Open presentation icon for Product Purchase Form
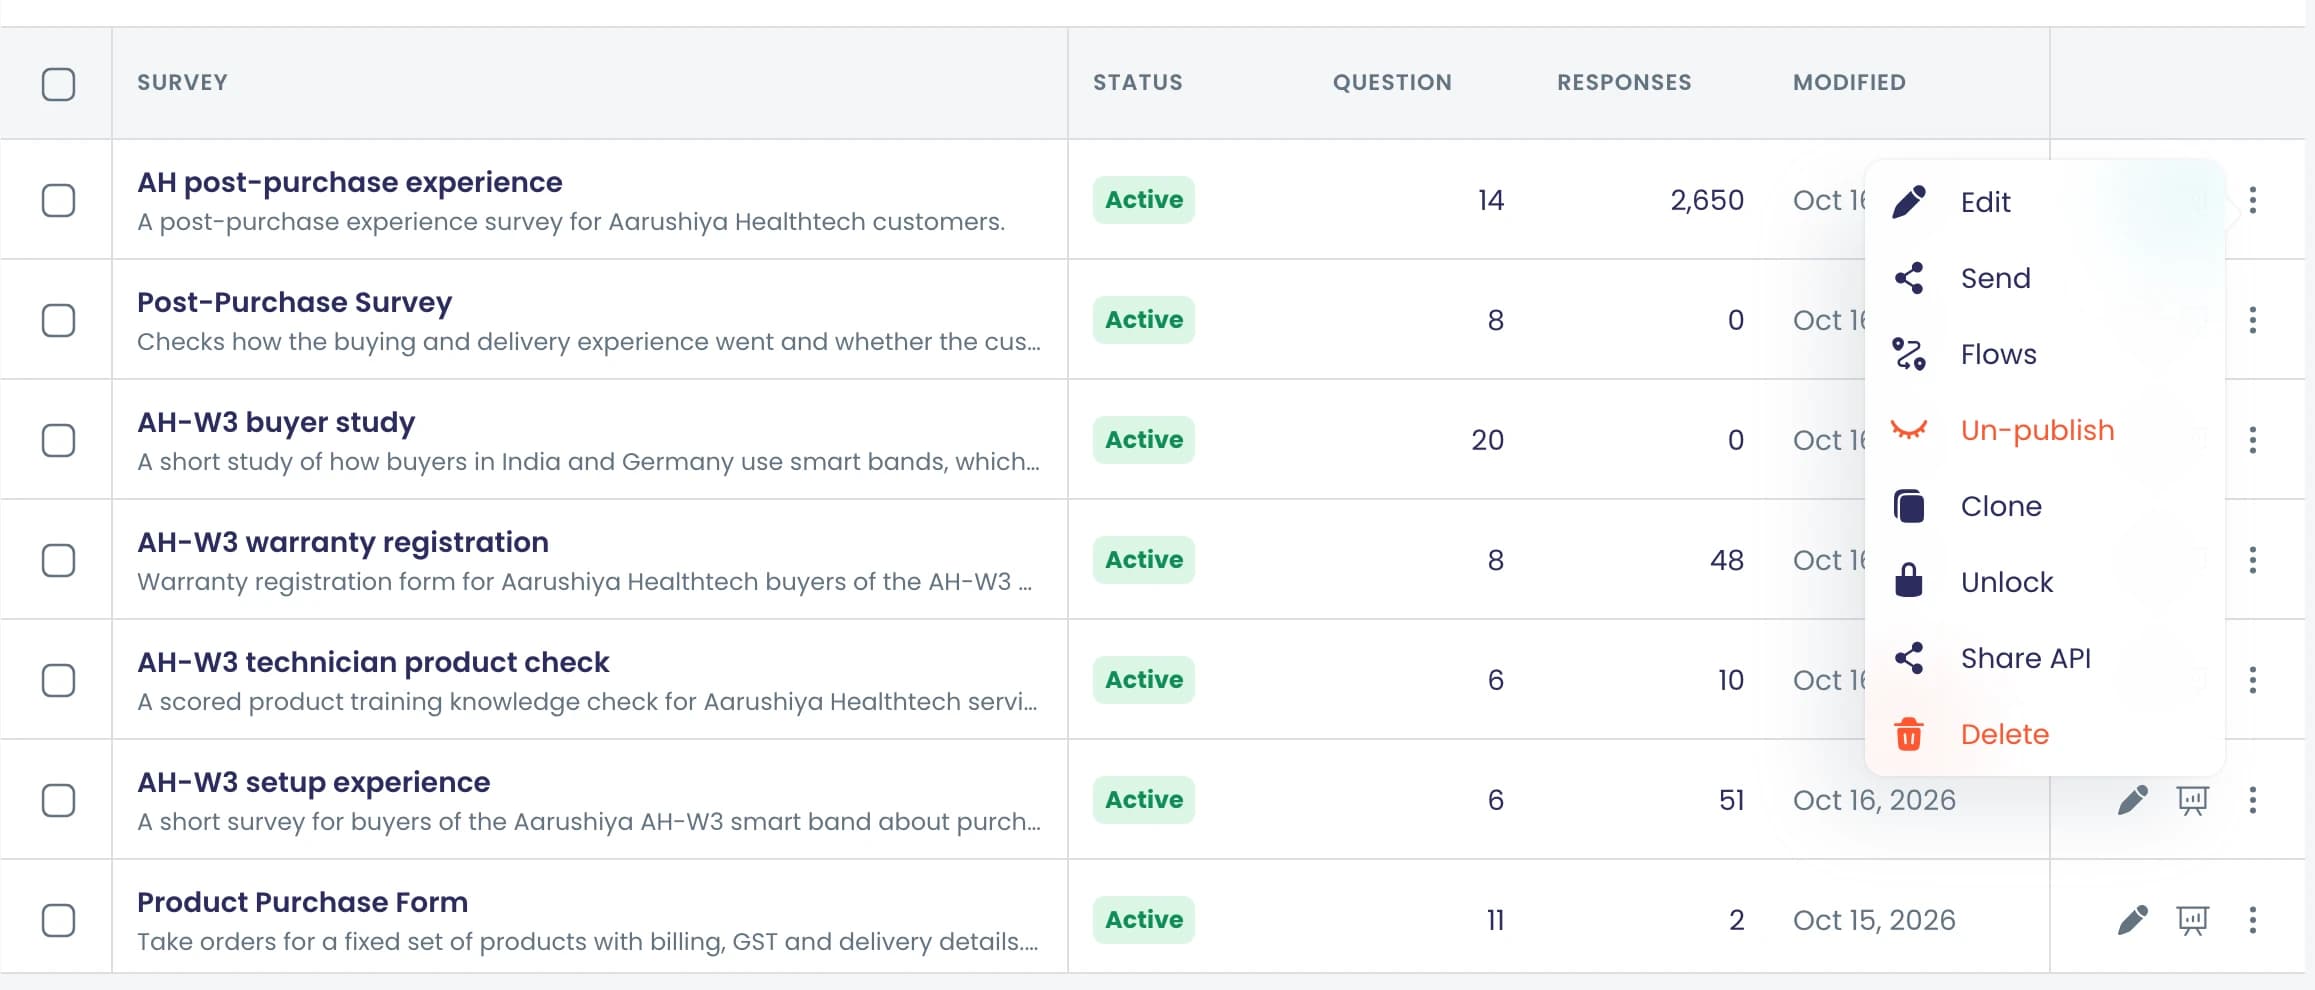Viewport: 2315px width, 990px height. click(x=2192, y=920)
